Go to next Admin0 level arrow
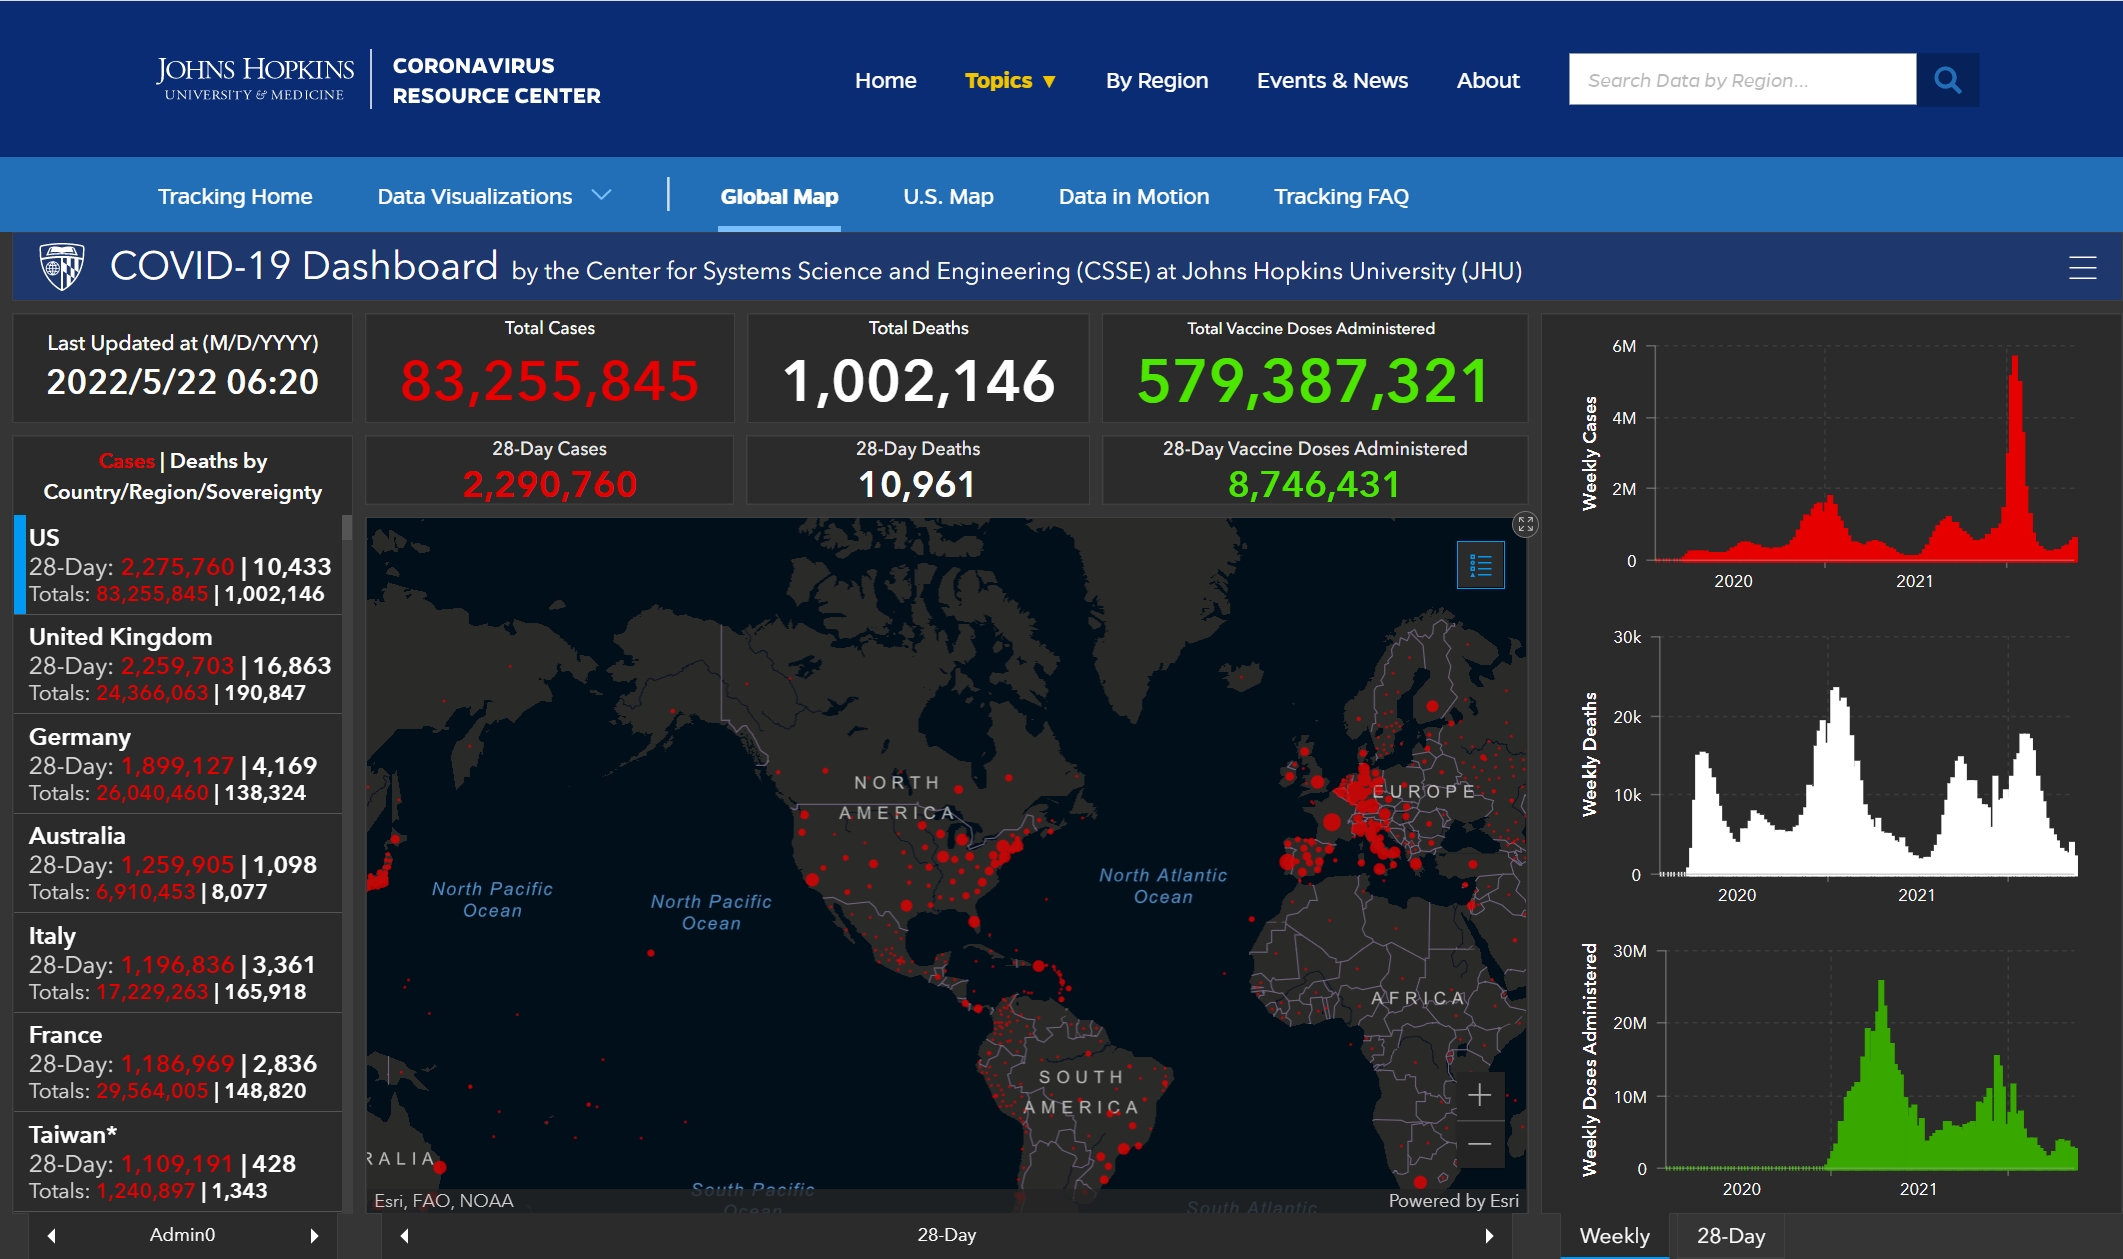 314,1236
